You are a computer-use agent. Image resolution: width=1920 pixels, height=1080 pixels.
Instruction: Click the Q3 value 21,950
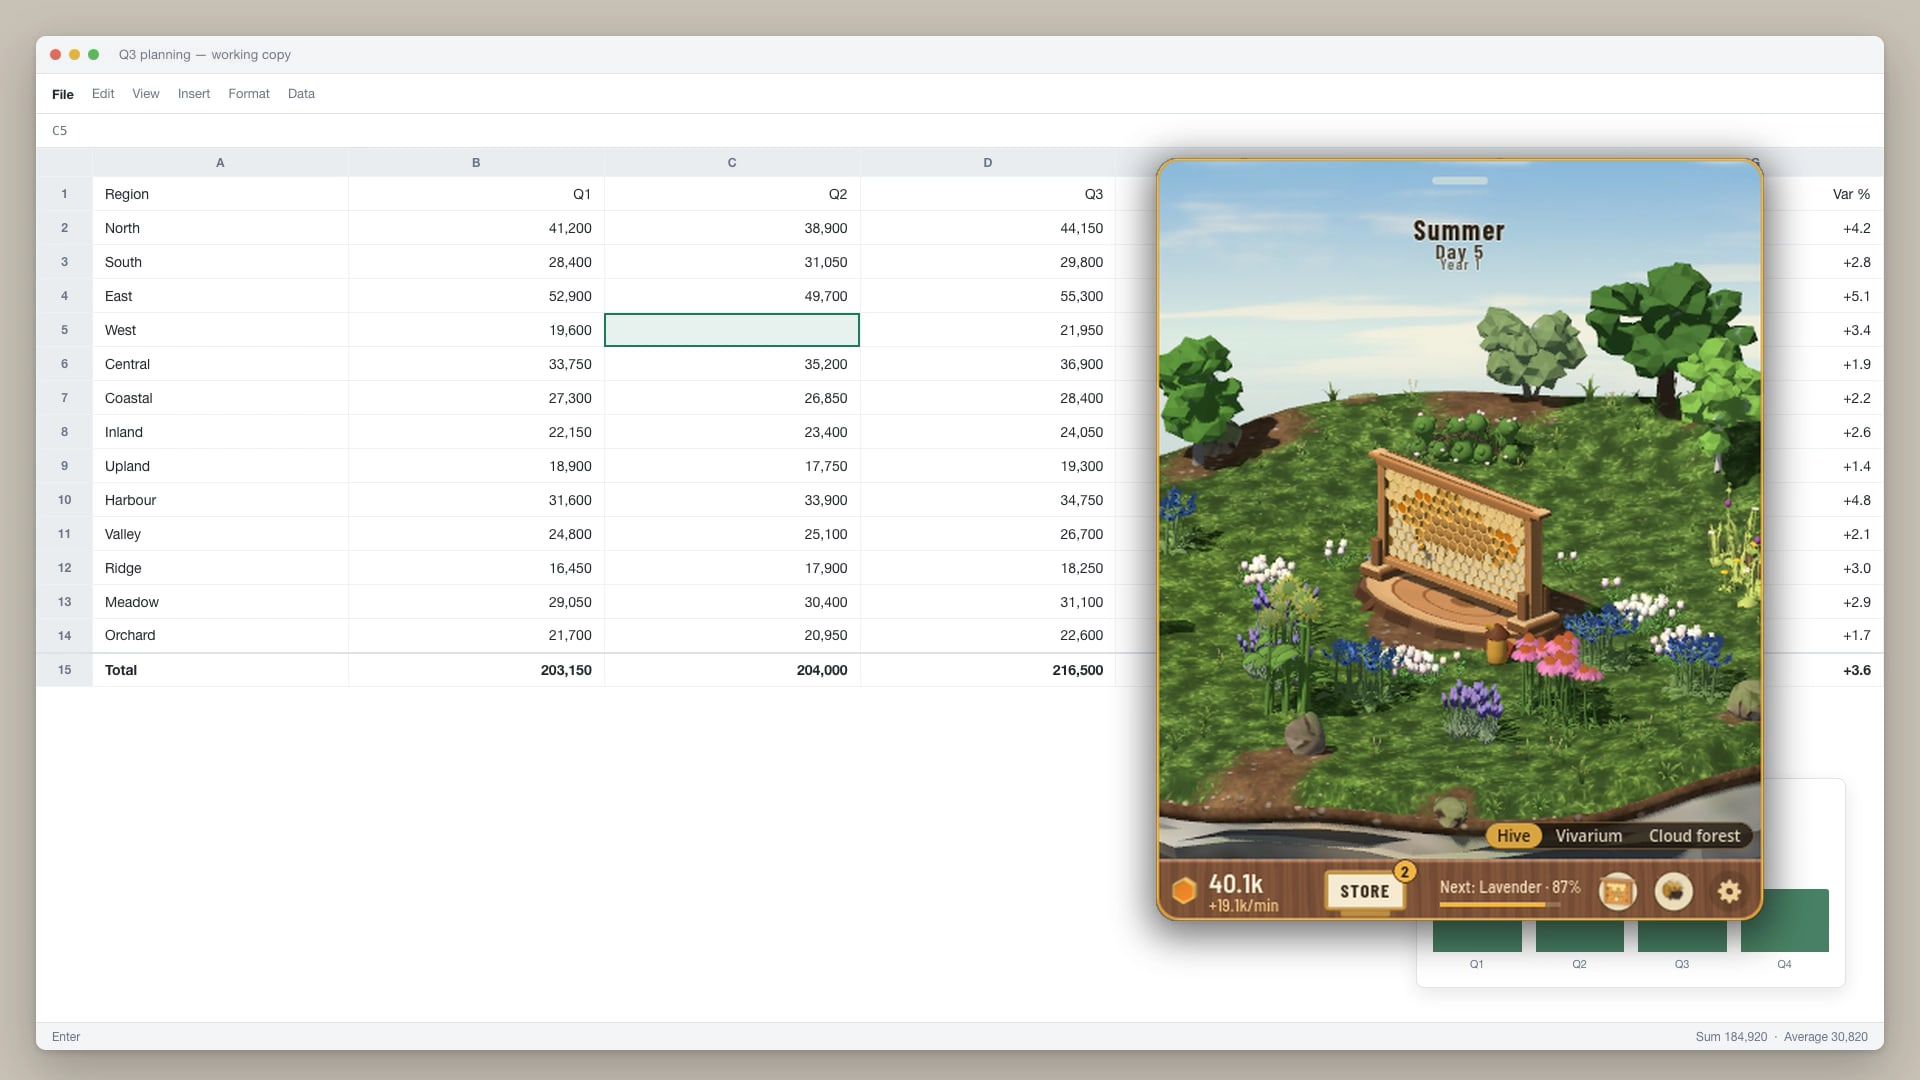[x=988, y=330]
